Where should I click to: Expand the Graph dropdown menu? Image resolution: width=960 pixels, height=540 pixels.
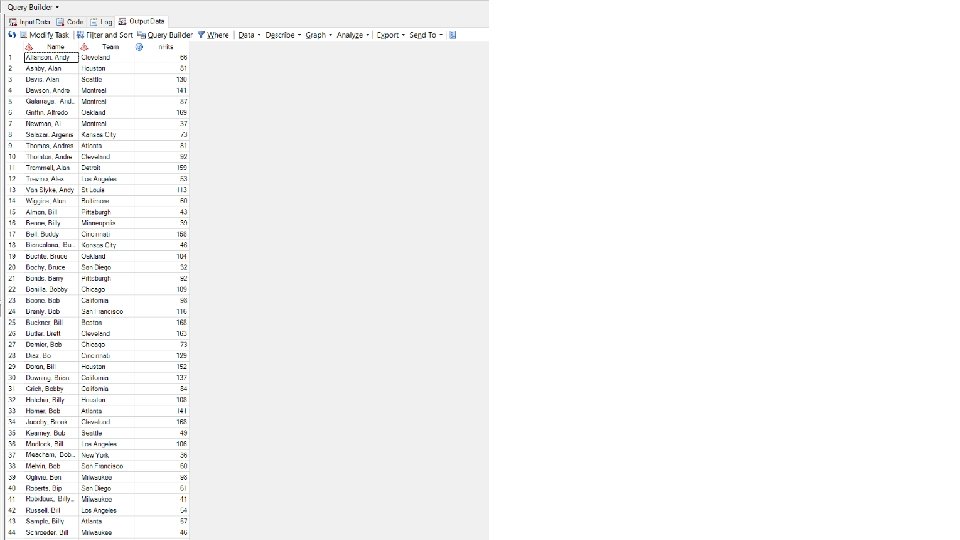318,35
